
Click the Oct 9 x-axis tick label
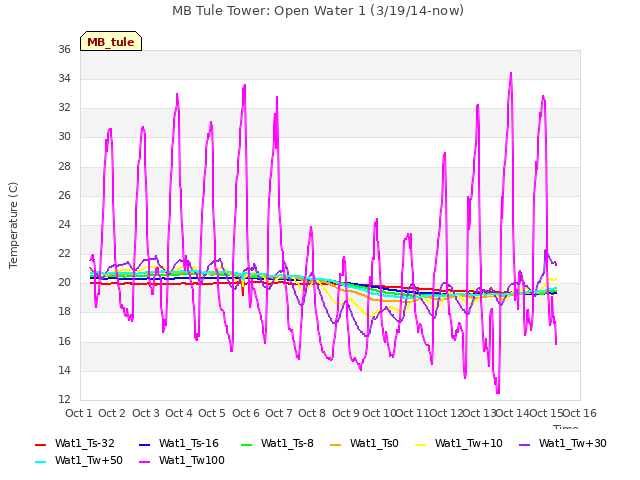pos(346,413)
